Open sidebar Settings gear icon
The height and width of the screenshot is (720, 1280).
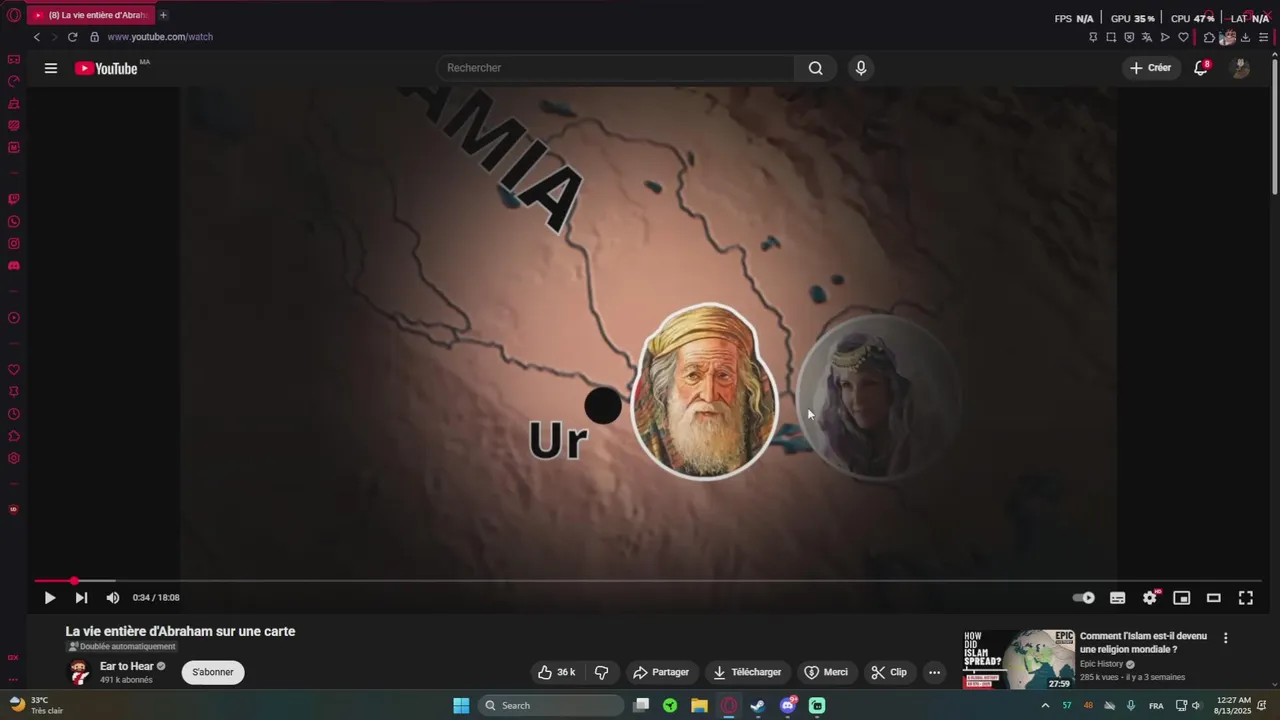click(14, 458)
